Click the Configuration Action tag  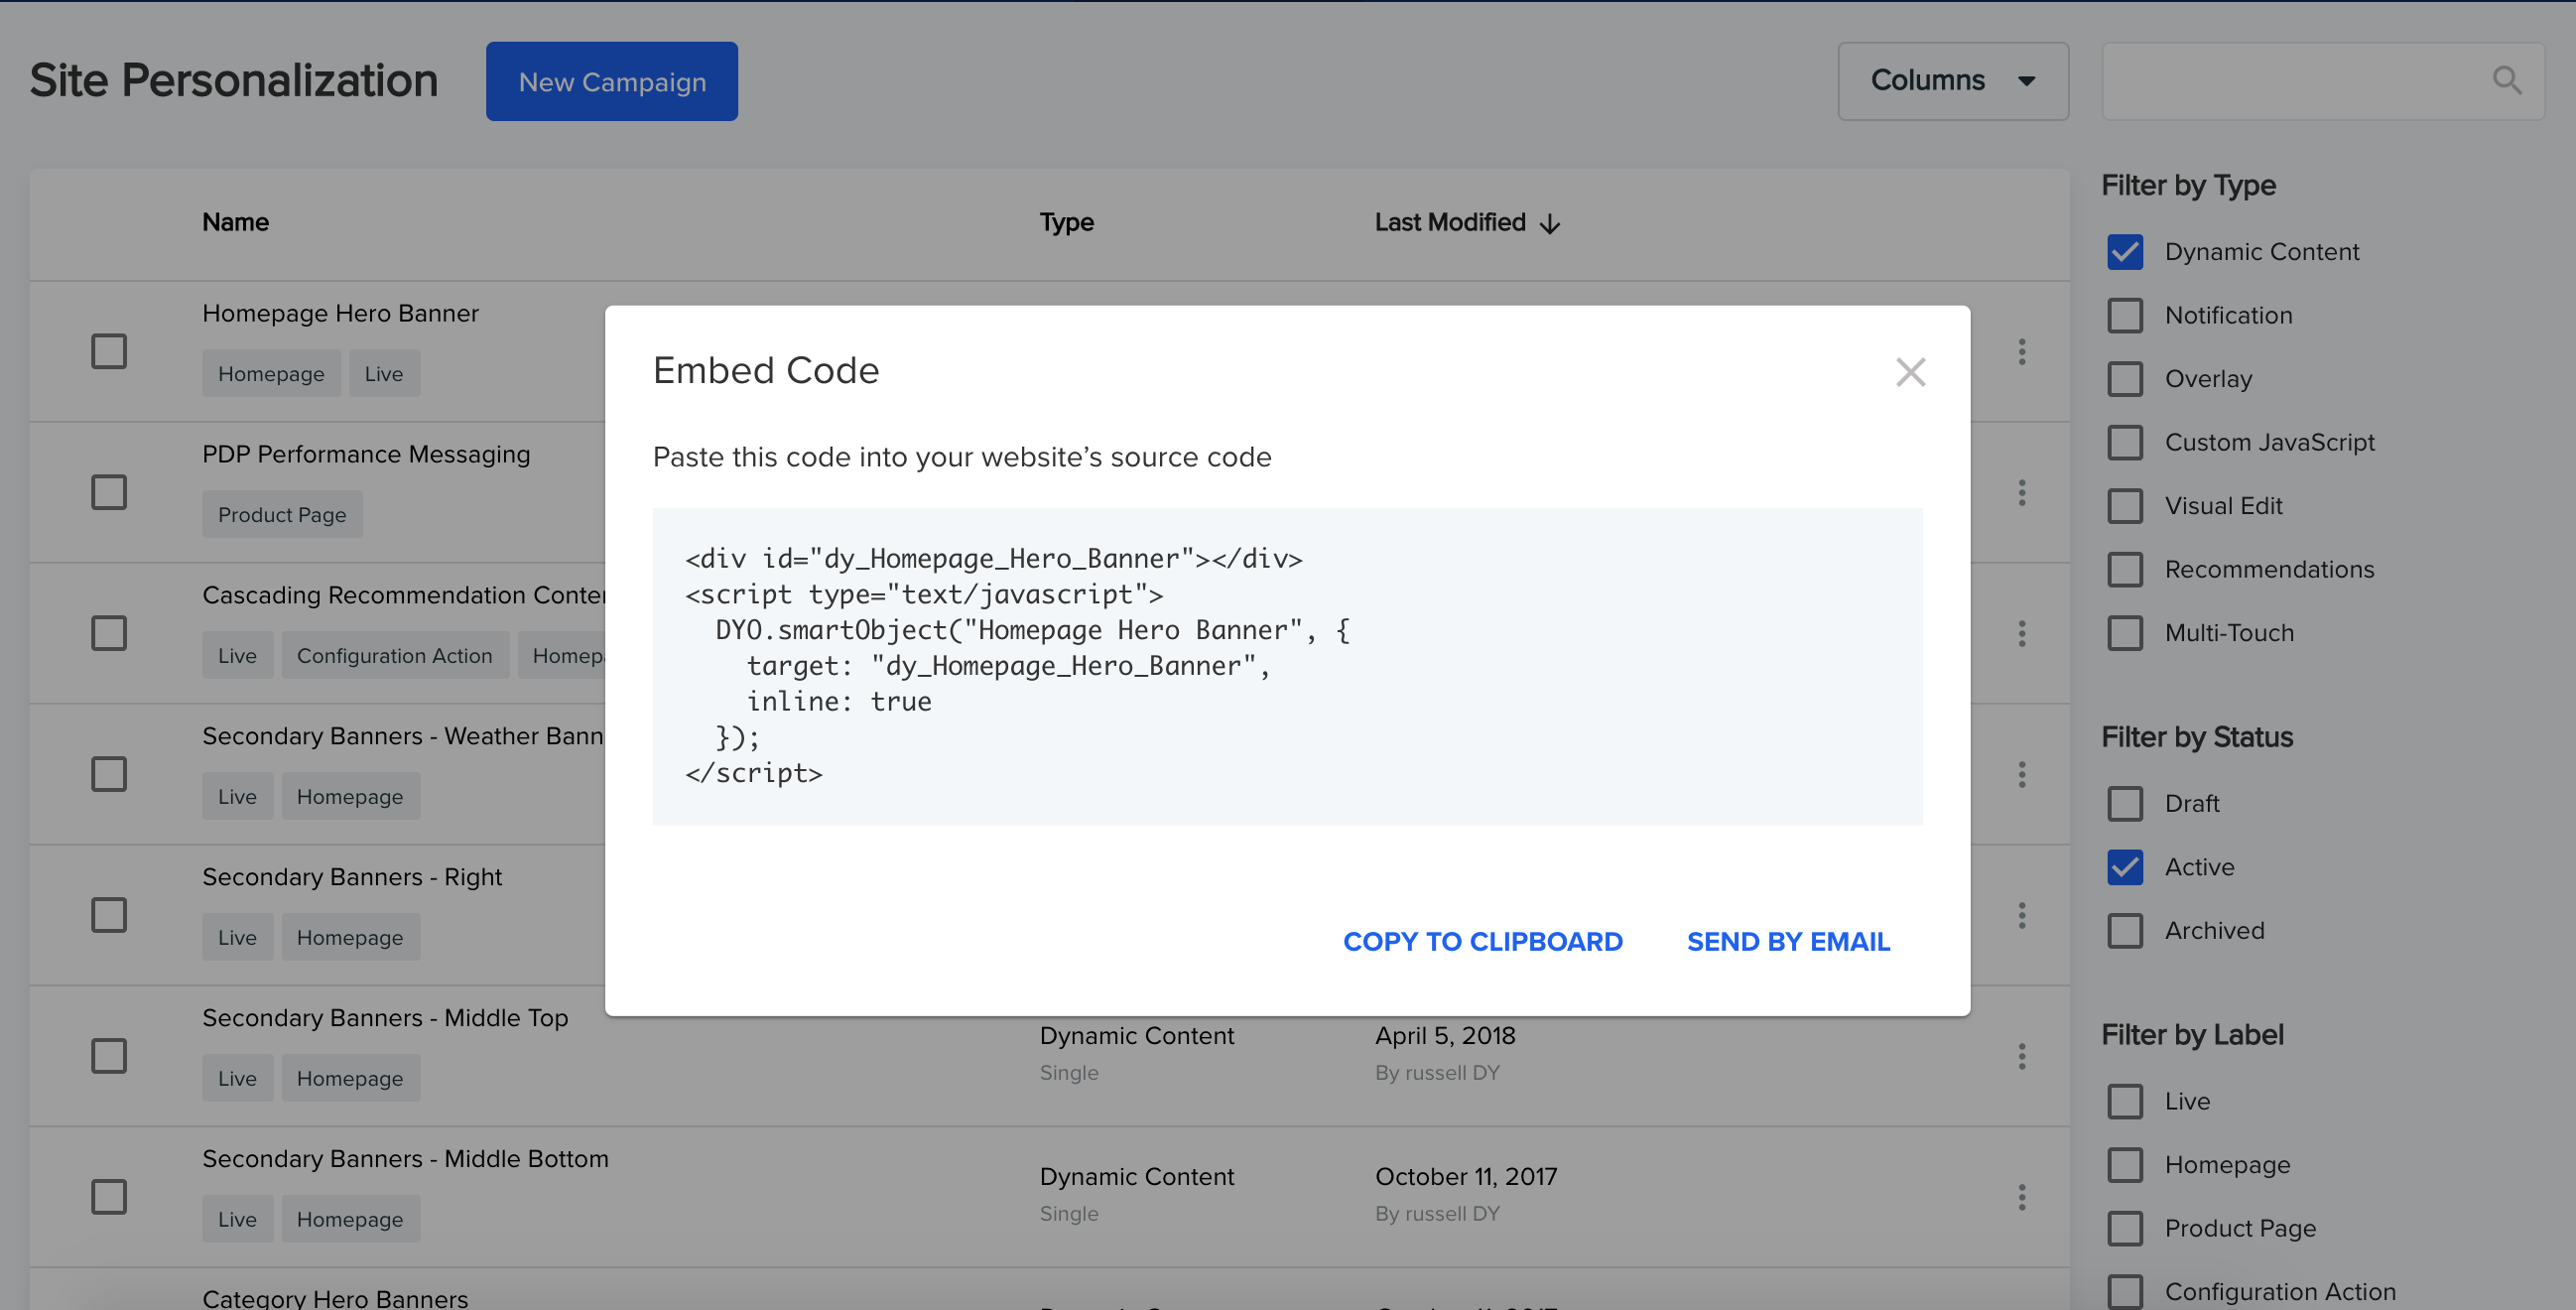tap(394, 656)
